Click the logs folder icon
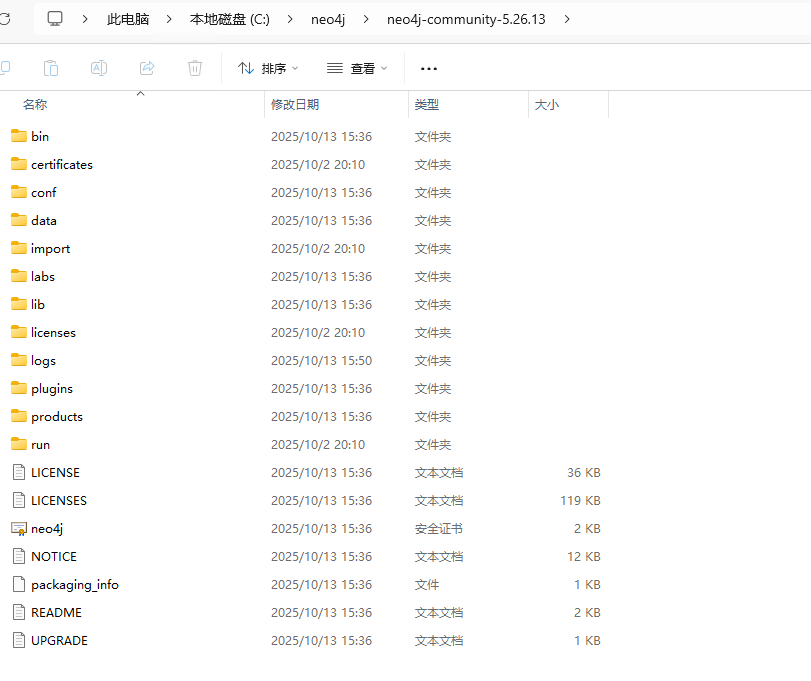 (x=19, y=360)
